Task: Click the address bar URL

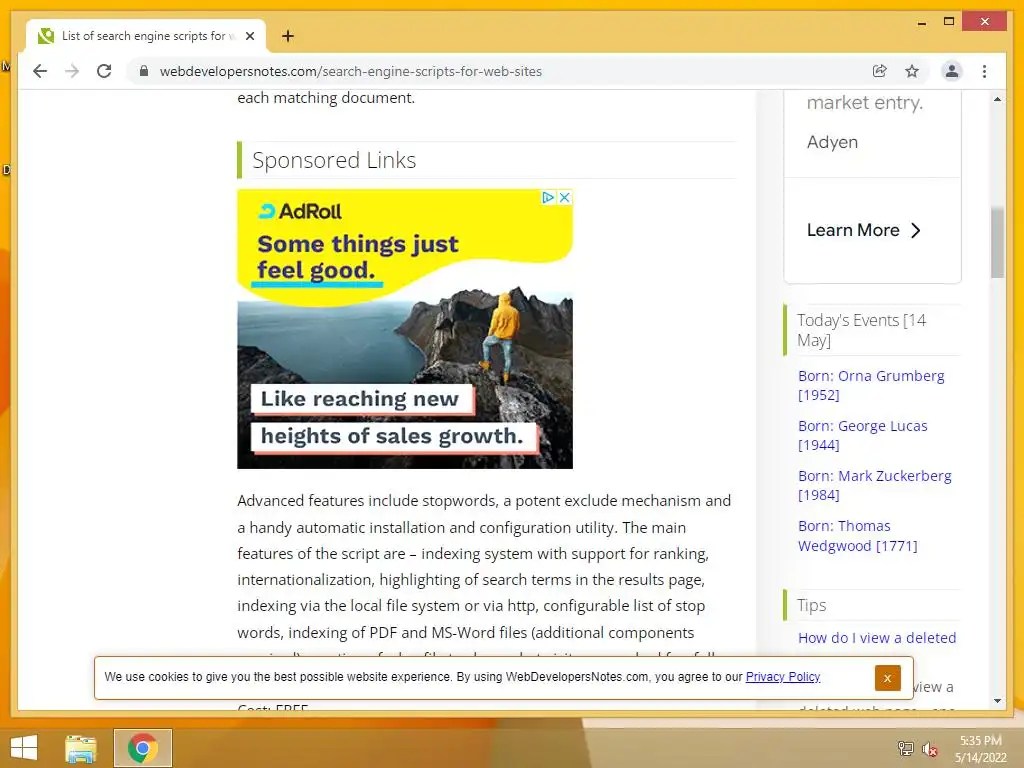Action: pos(351,71)
